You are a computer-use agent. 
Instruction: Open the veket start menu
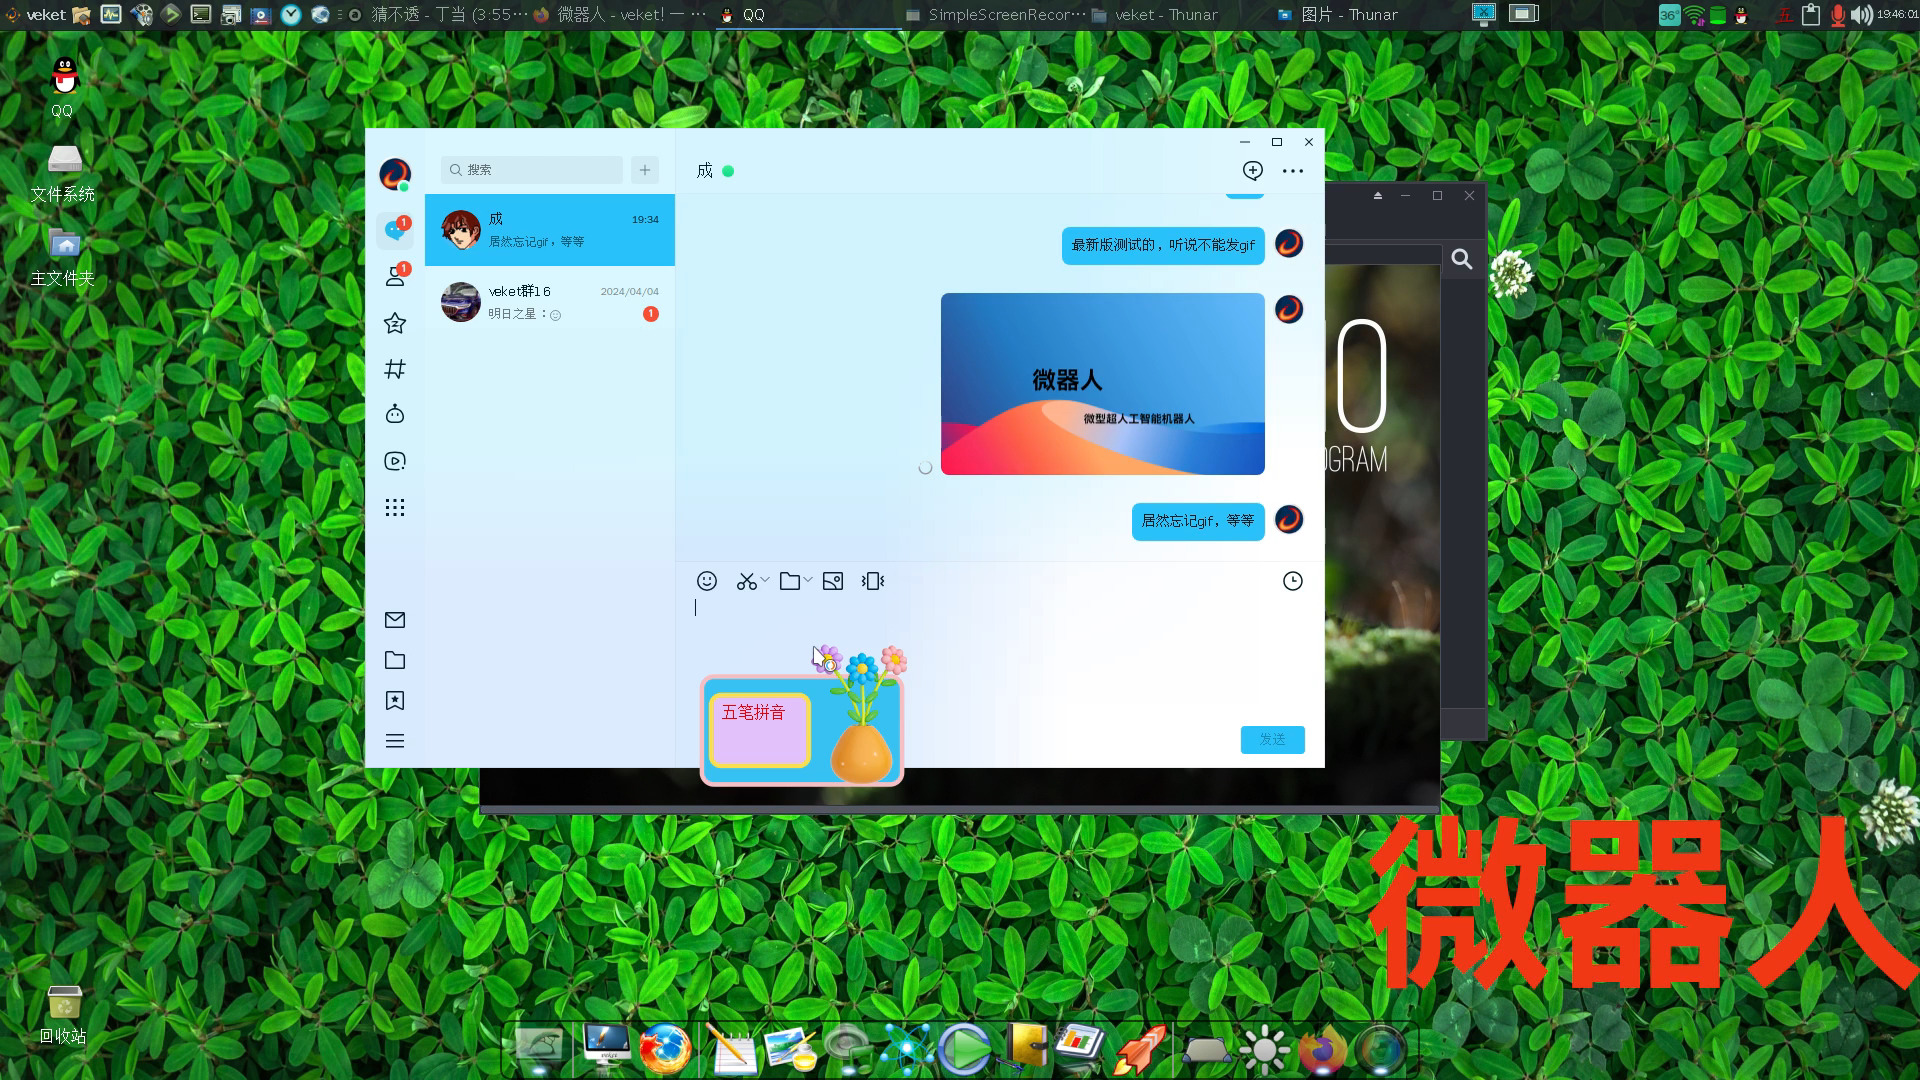(35, 14)
